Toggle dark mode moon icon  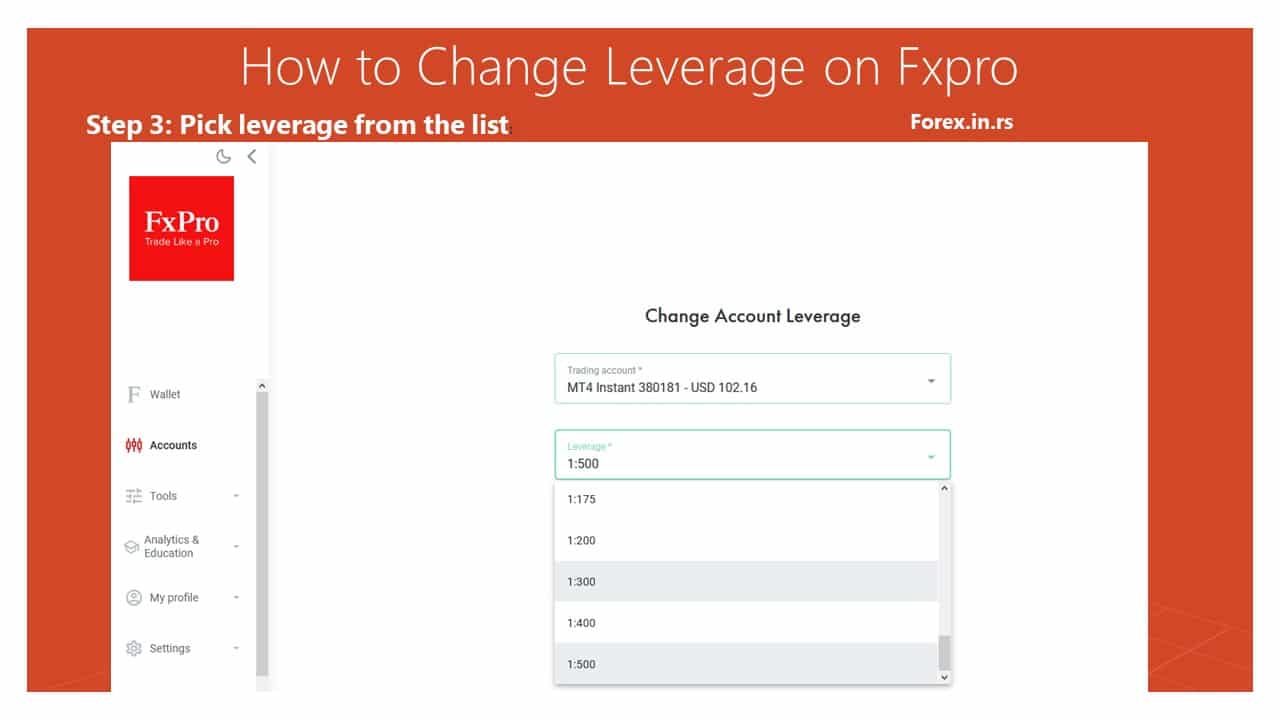coord(224,156)
